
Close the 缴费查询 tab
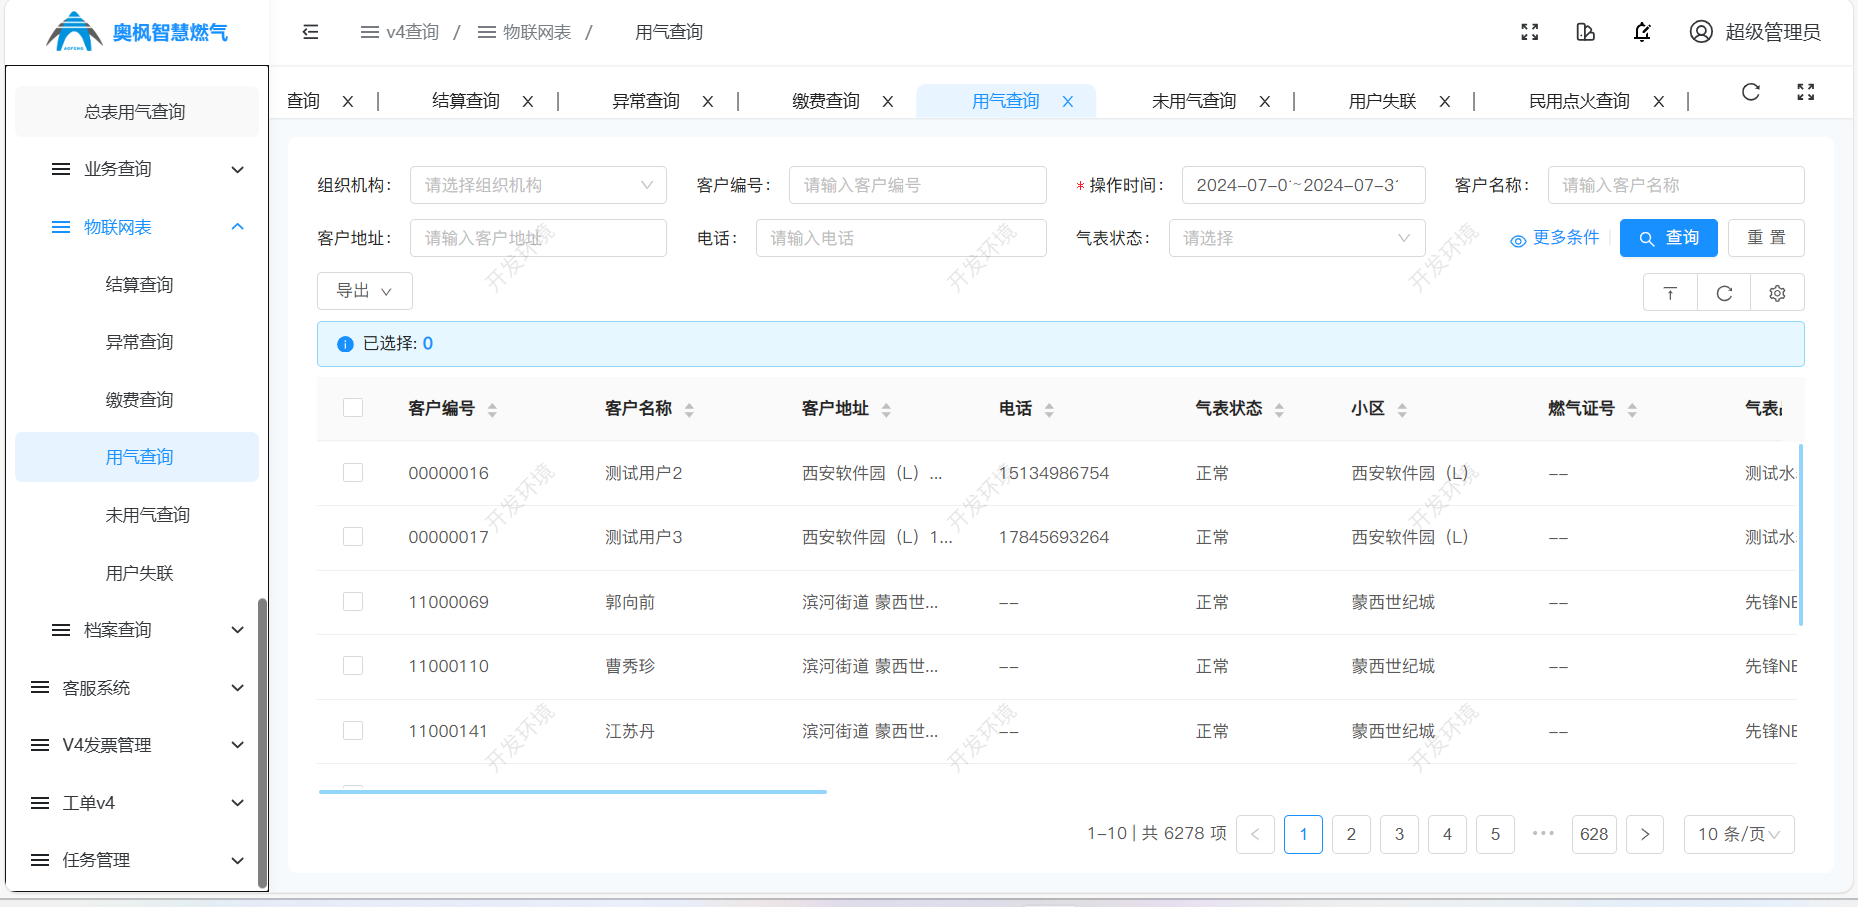pos(888,101)
